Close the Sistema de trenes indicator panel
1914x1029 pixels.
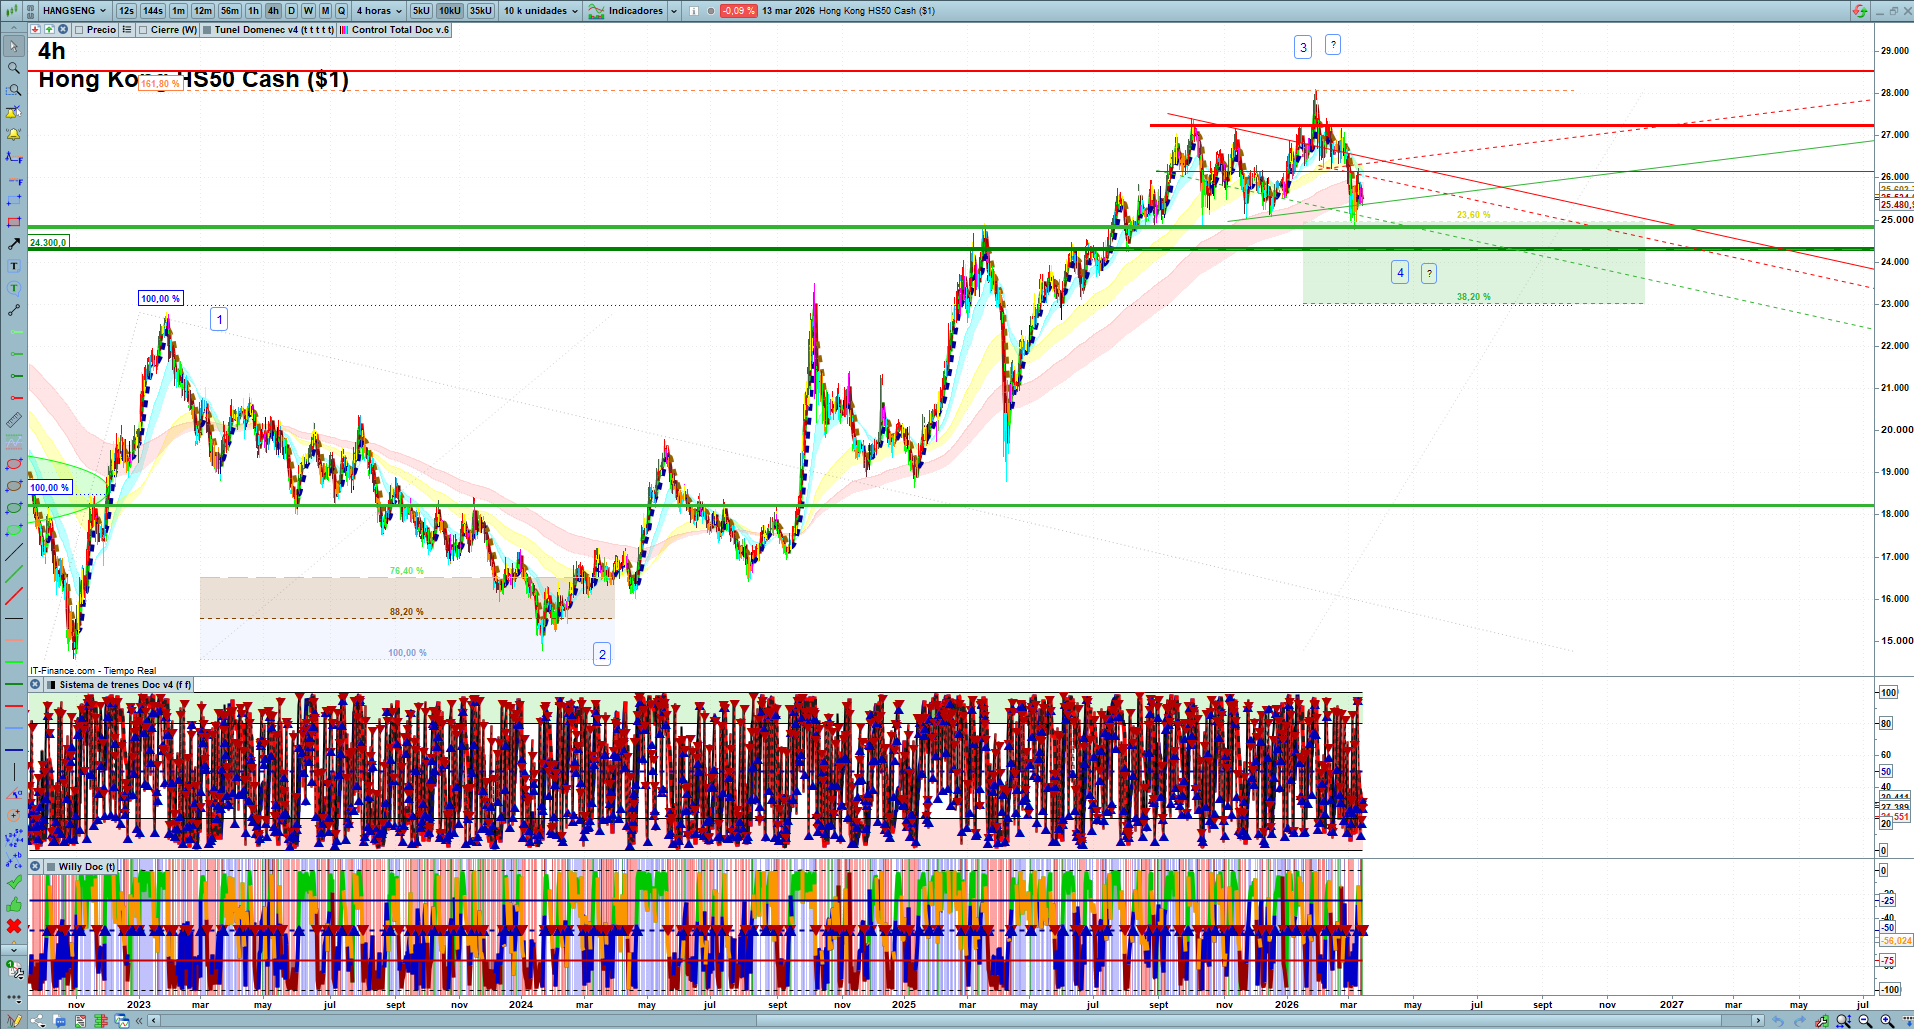(35, 685)
